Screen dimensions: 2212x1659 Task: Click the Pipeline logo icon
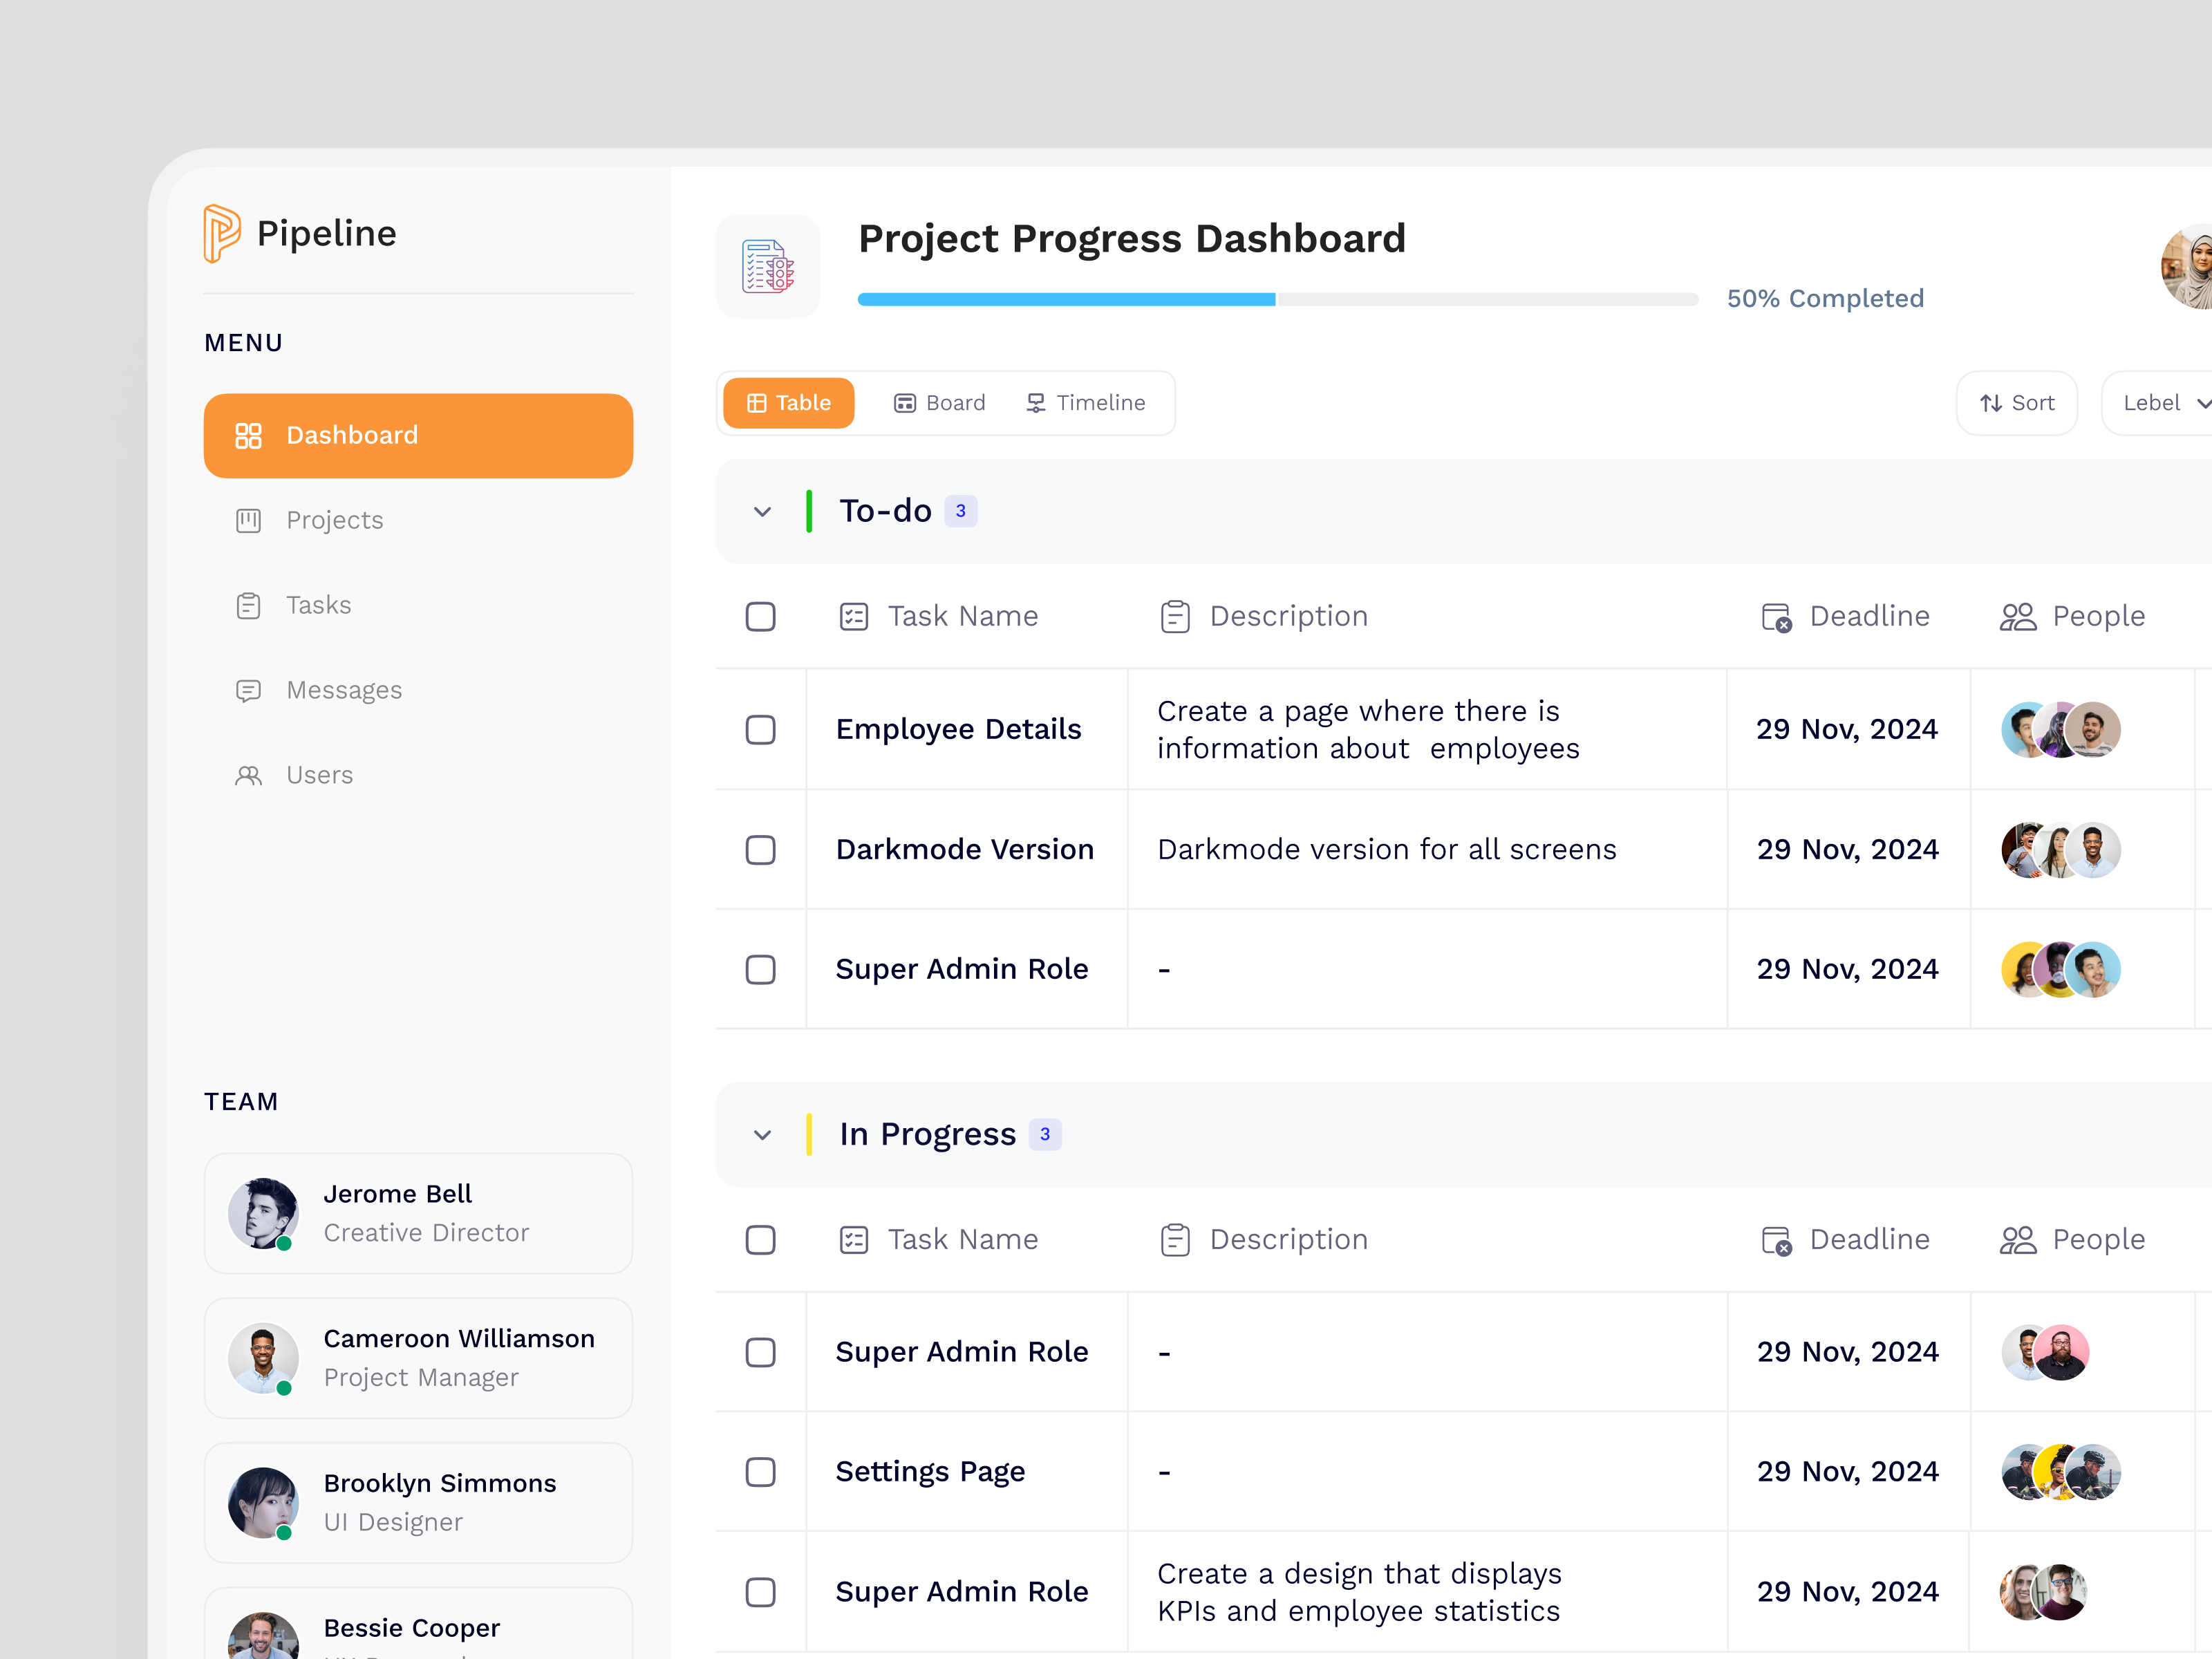(223, 233)
